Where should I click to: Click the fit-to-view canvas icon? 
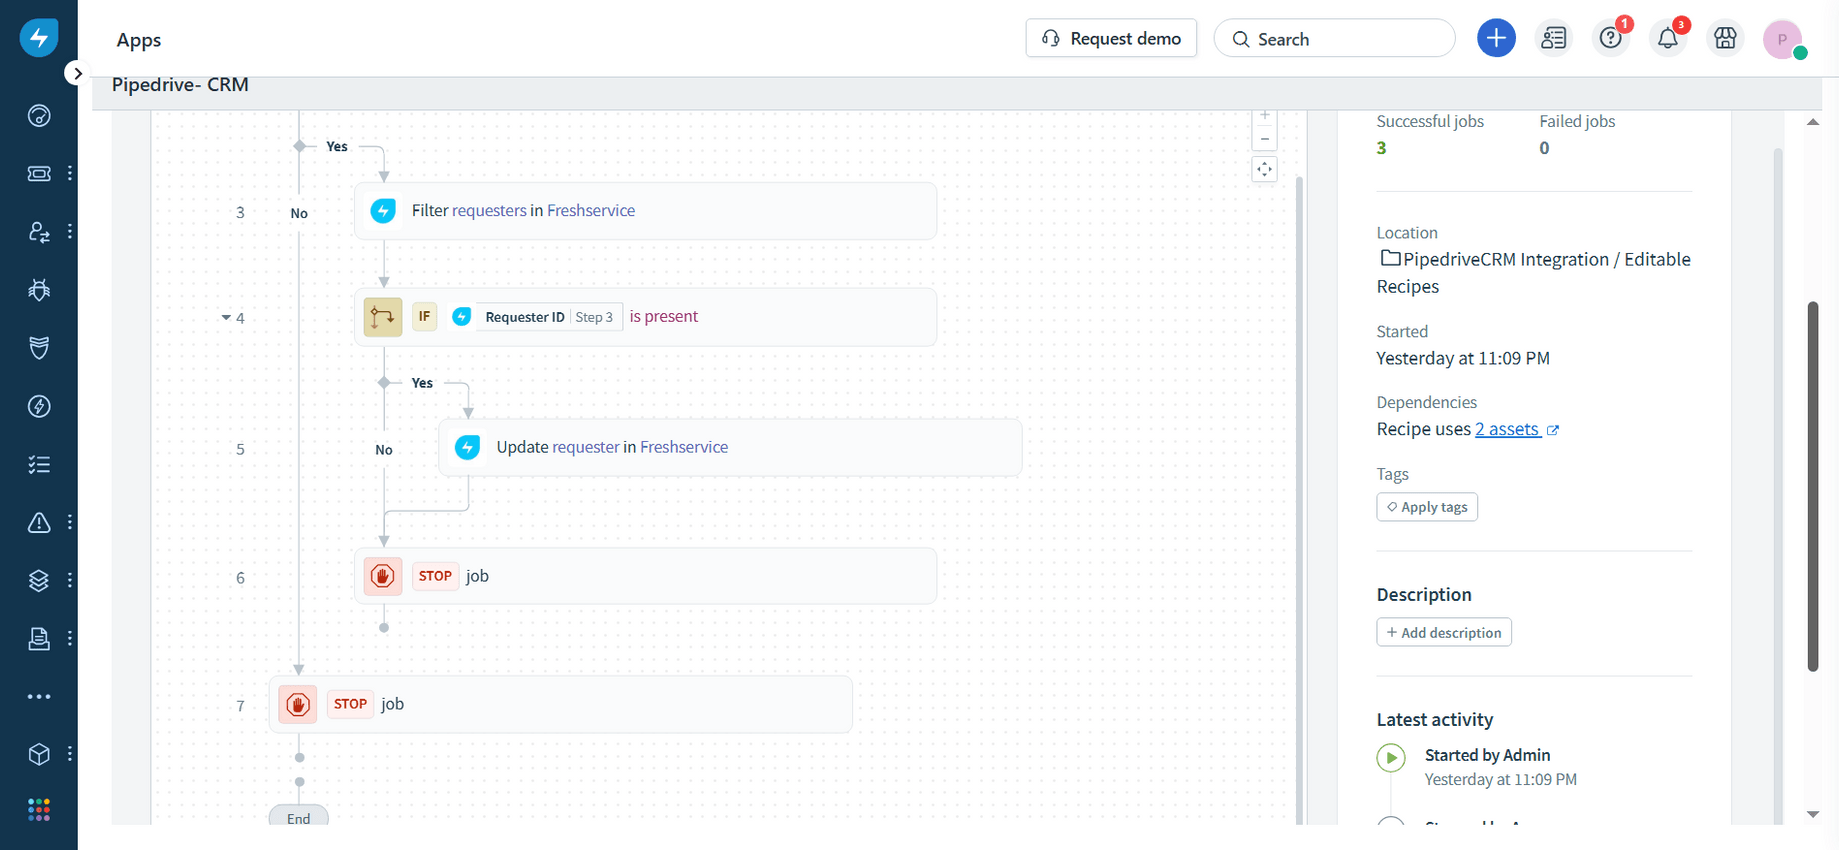(x=1265, y=169)
